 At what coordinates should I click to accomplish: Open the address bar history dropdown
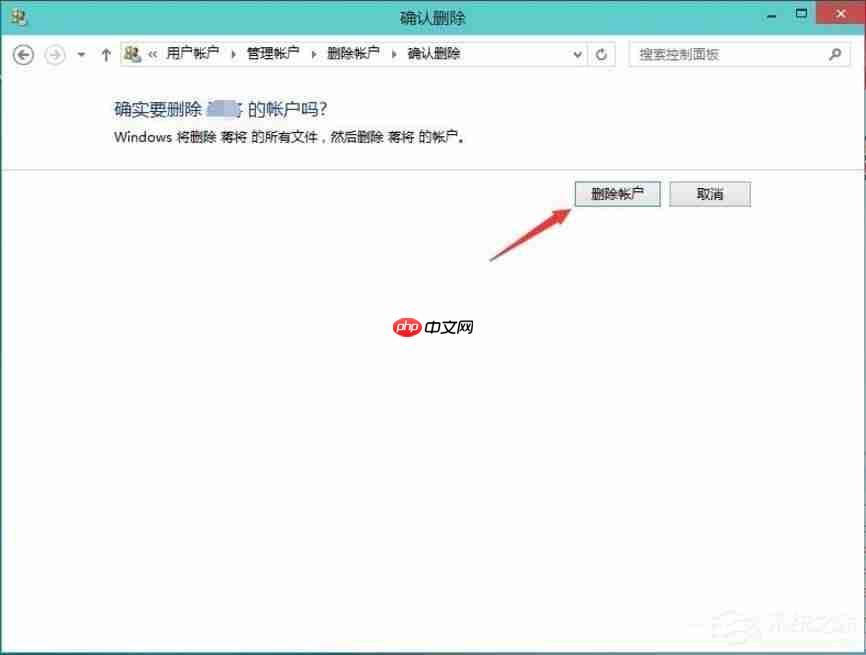pos(578,55)
